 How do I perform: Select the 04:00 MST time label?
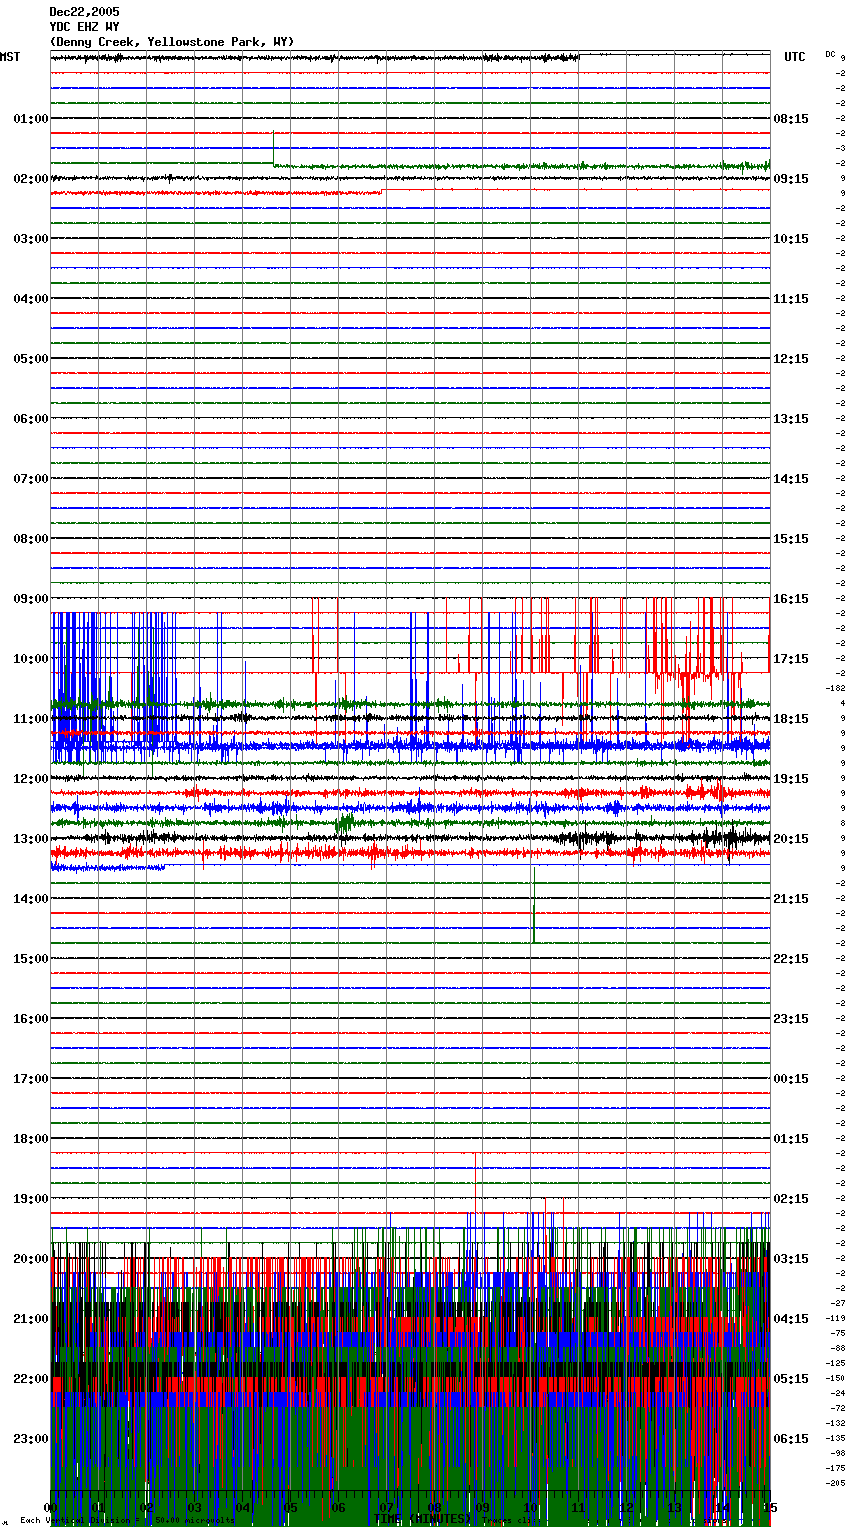(31, 299)
